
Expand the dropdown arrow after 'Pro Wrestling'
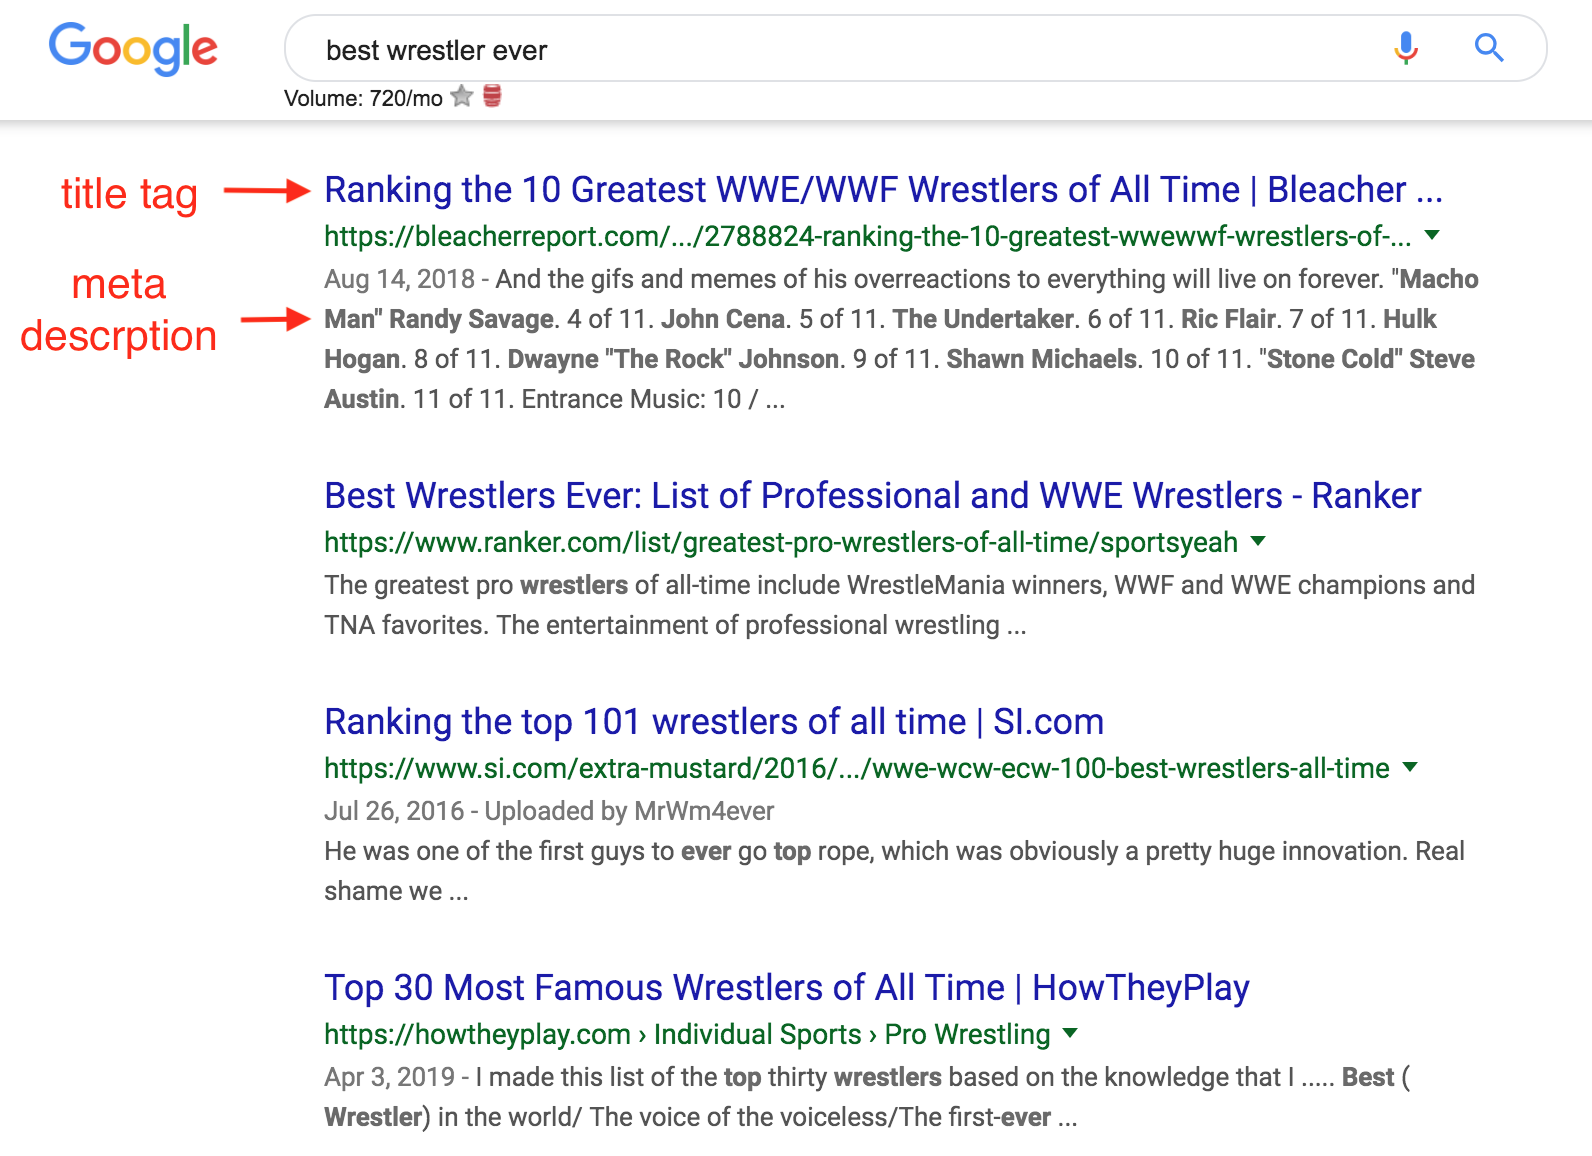click(1070, 1034)
